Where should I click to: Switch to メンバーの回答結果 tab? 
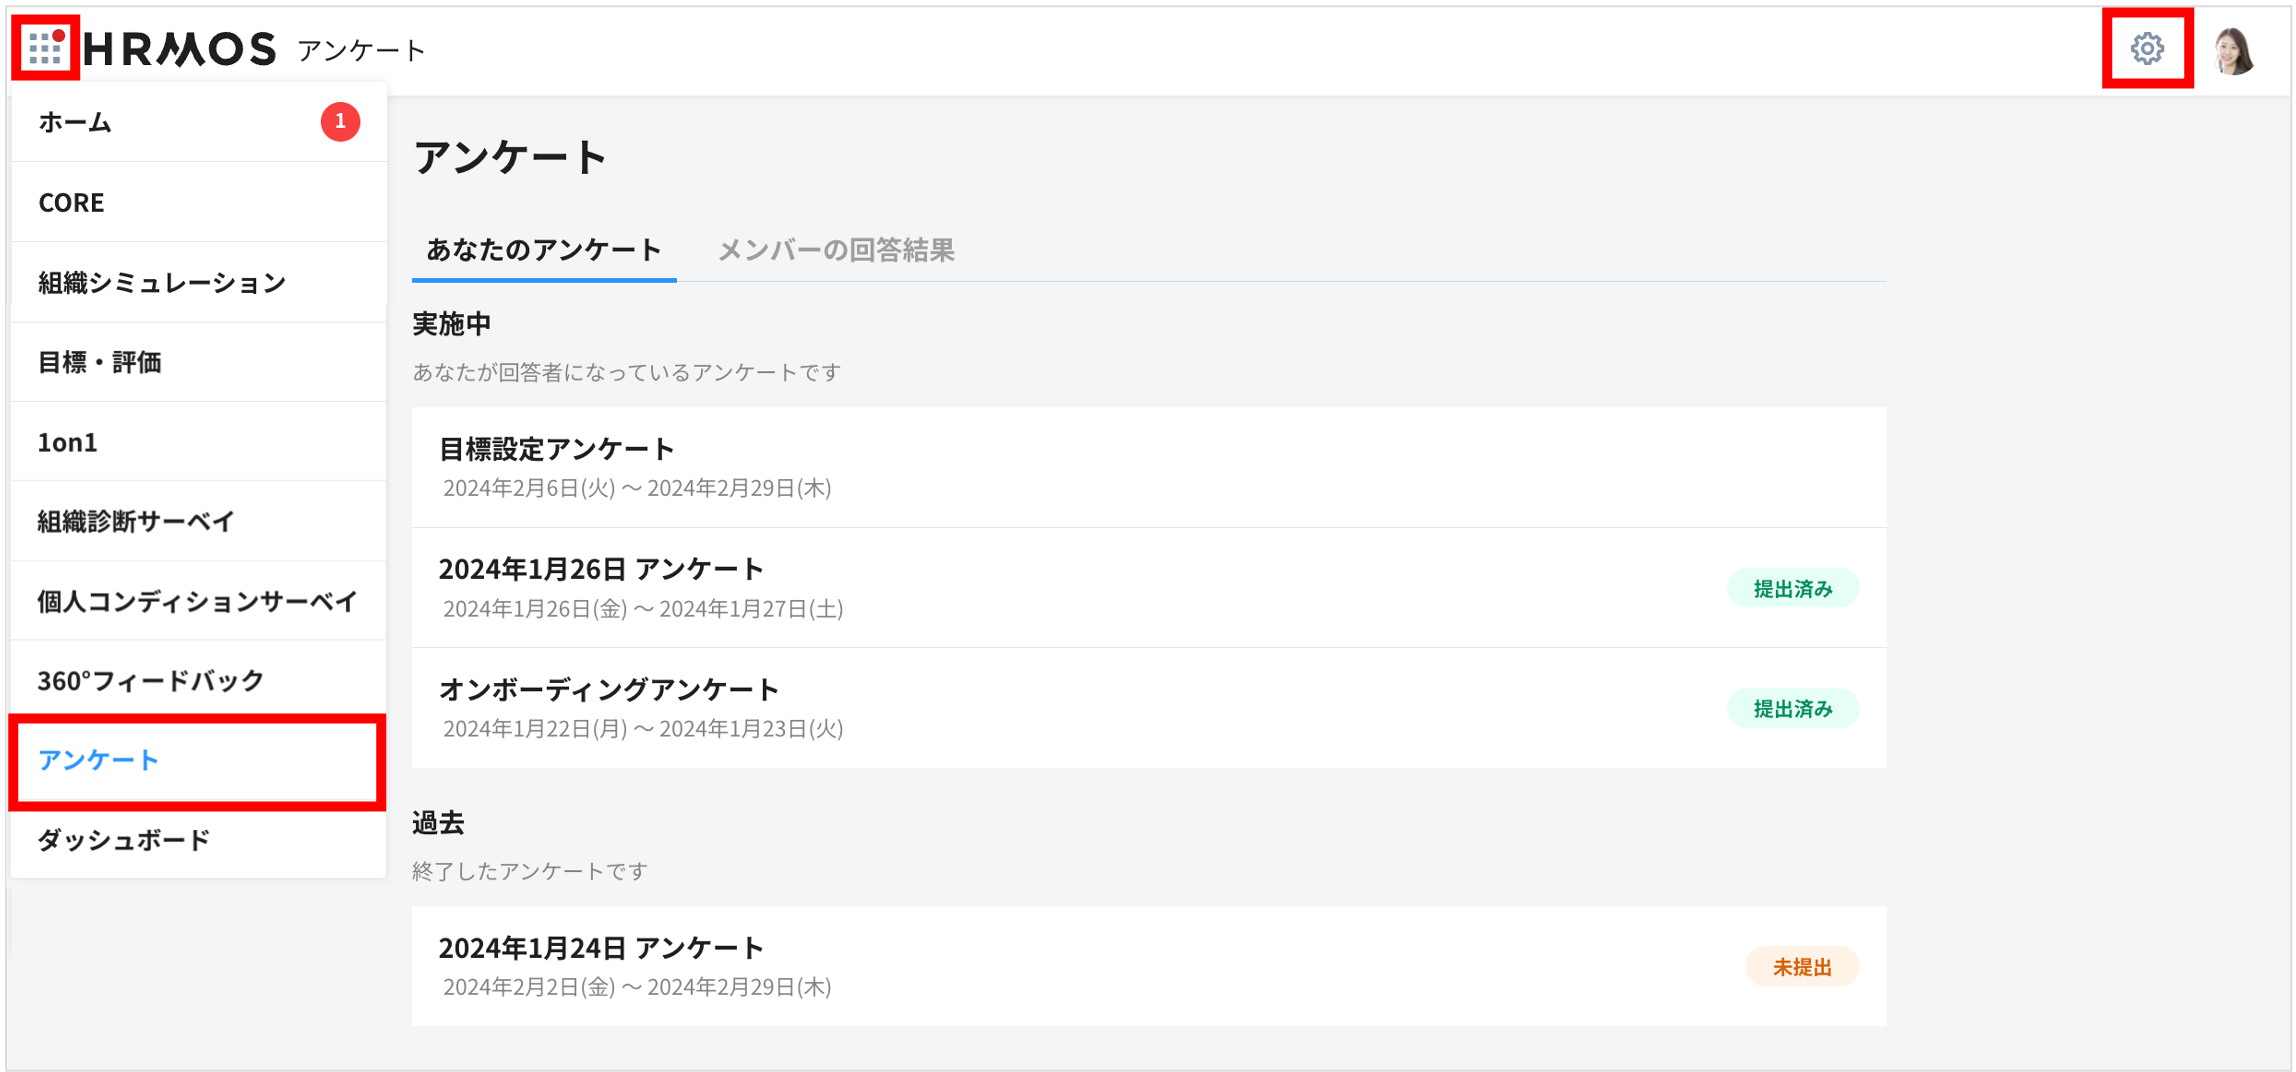pos(836,250)
